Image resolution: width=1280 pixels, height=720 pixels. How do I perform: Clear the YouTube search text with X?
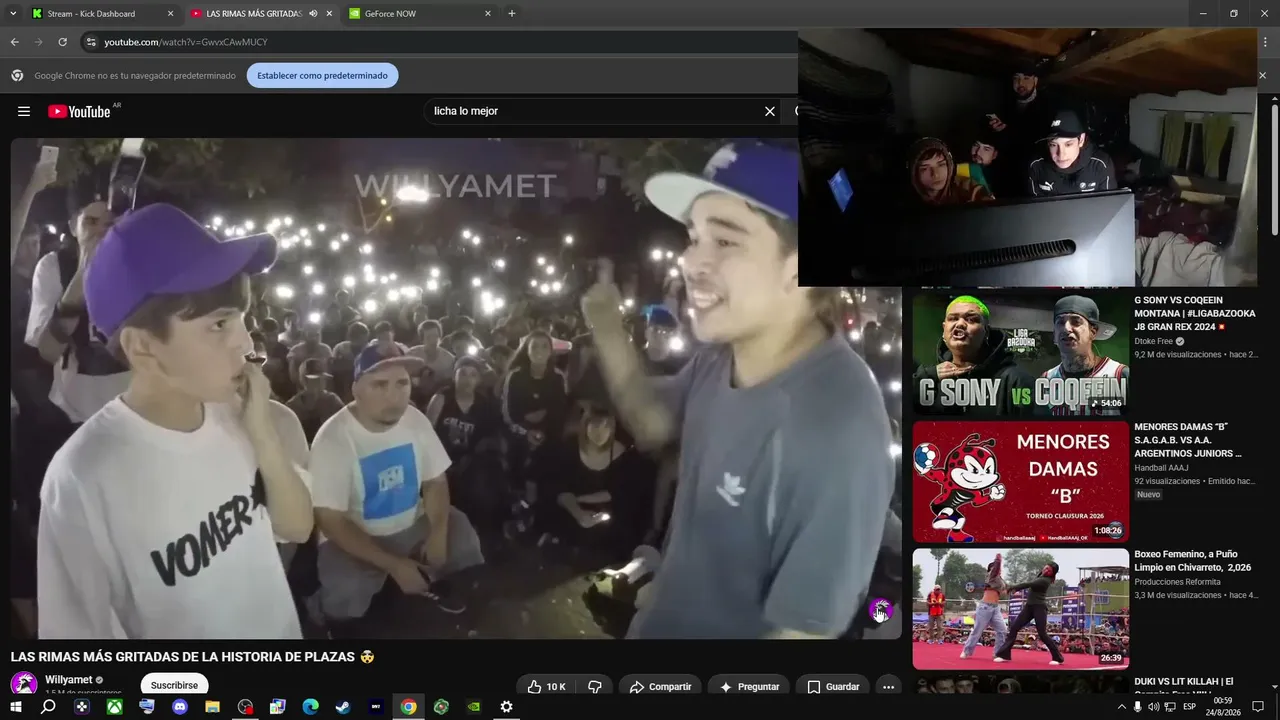pyautogui.click(x=770, y=111)
